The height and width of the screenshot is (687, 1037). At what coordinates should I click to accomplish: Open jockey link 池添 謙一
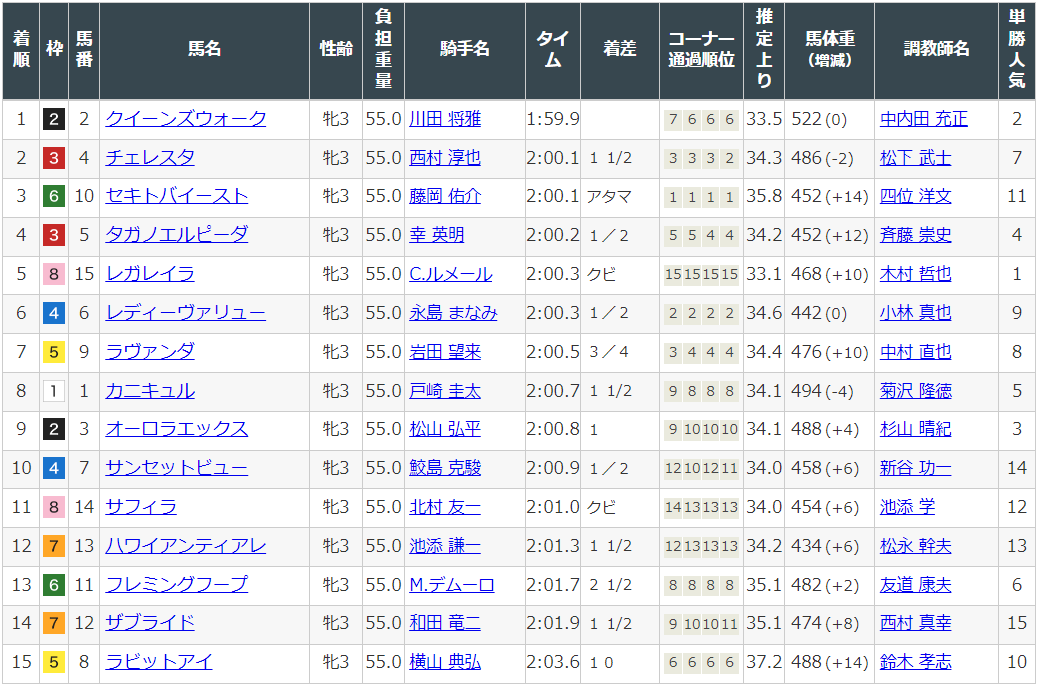click(x=445, y=546)
